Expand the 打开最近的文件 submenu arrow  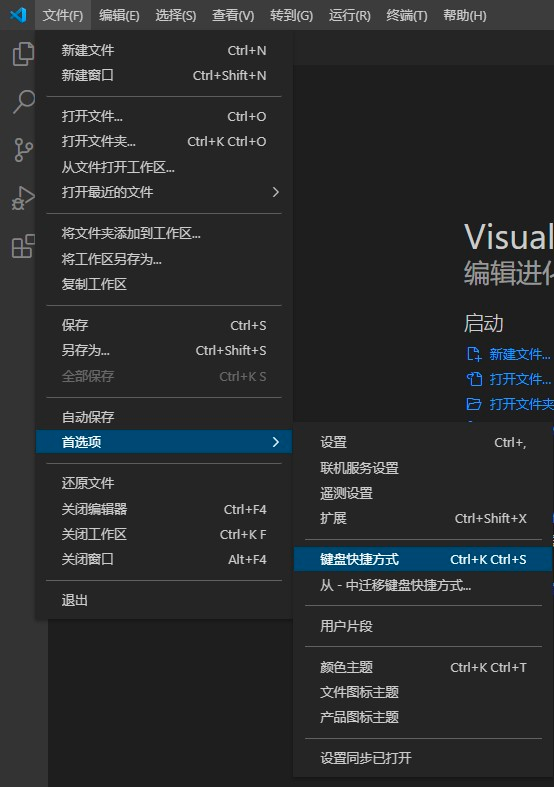(x=275, y=192)
